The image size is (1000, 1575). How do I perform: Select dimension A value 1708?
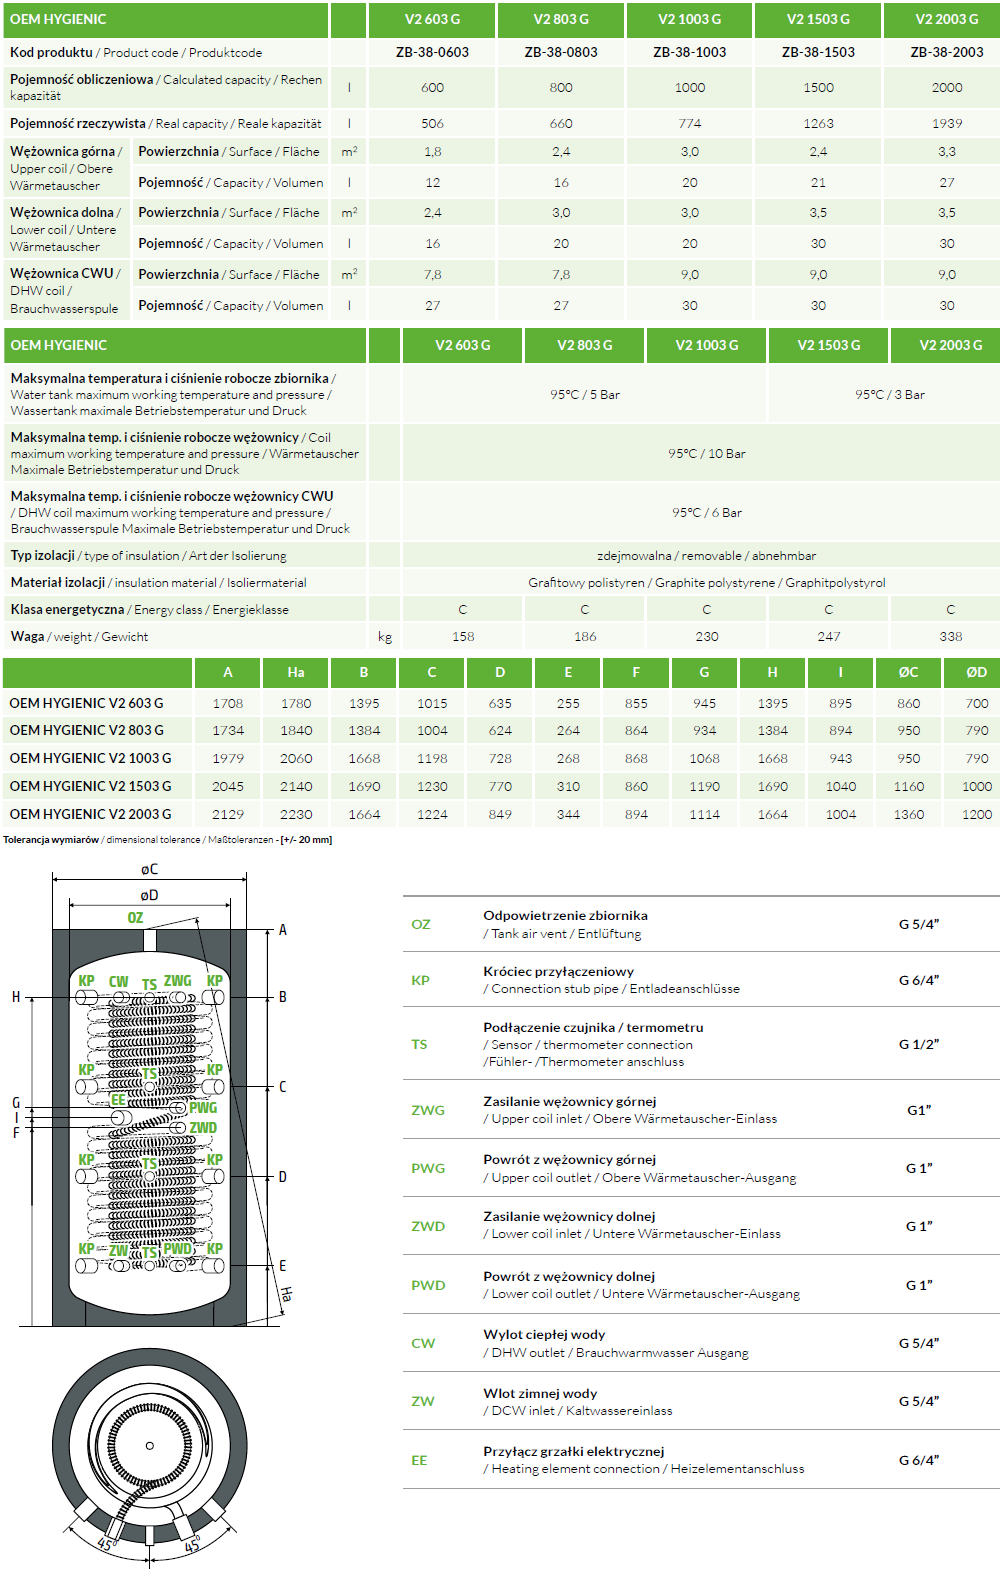pos(228,703)
